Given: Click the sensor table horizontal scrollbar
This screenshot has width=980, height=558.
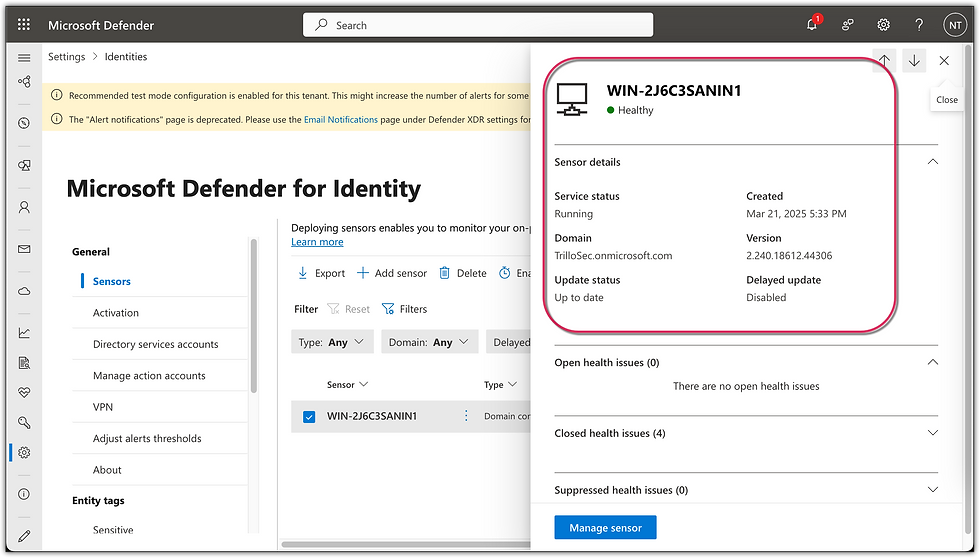Looking at the screenshot, I should [406, 544].
